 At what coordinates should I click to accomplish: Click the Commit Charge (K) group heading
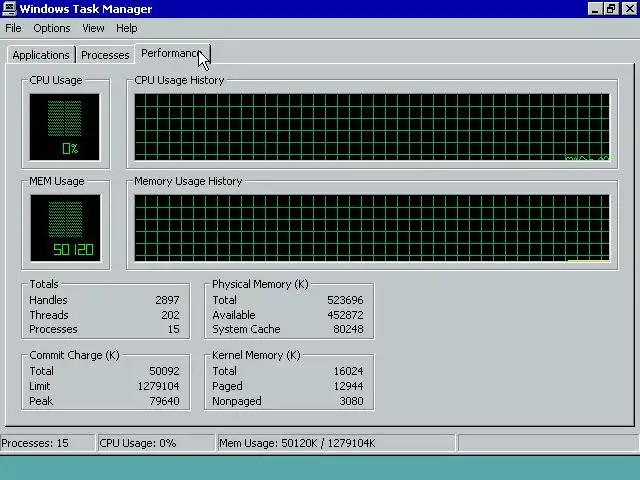(x=74, y=355)
